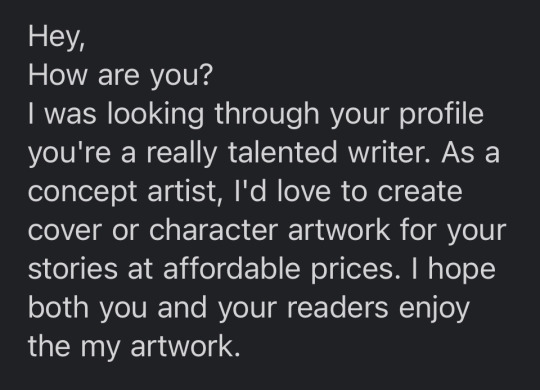Click the "How are you?" line
Screen dimensions: 540x390
(x=121, y=75)
